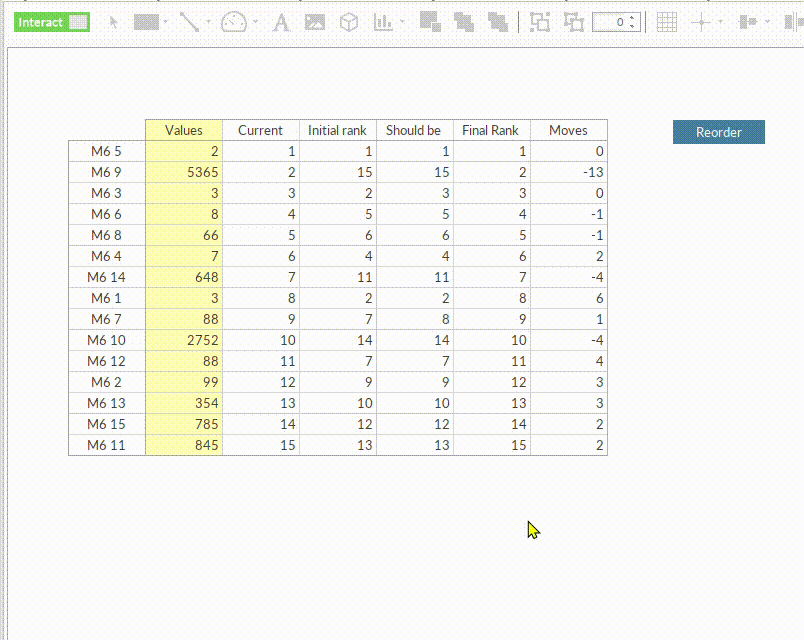Toggle the crosshair guide tool
The height and width of the screenshot is (640, 804).
click(x=700, y=21)
